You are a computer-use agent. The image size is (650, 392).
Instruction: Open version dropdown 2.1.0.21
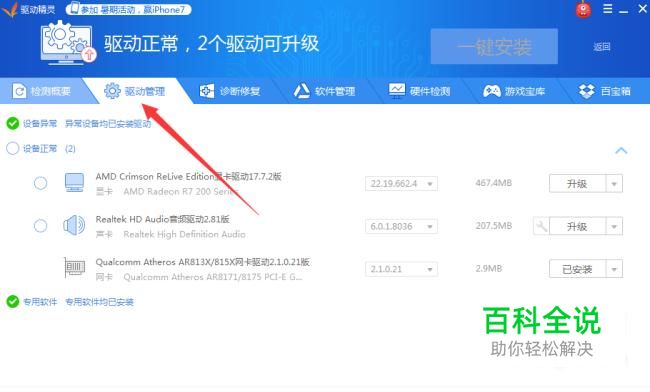tap(401, 269)
